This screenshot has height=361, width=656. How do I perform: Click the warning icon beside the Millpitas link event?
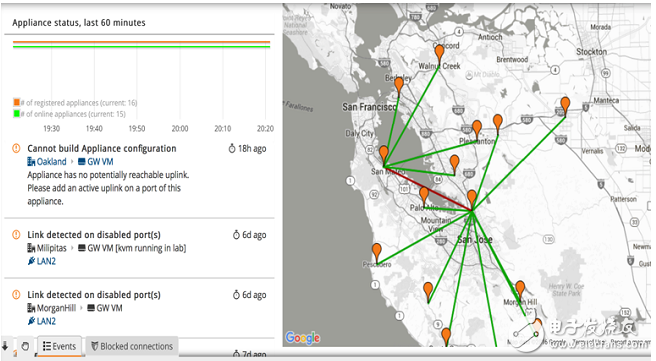click(16, 235)
